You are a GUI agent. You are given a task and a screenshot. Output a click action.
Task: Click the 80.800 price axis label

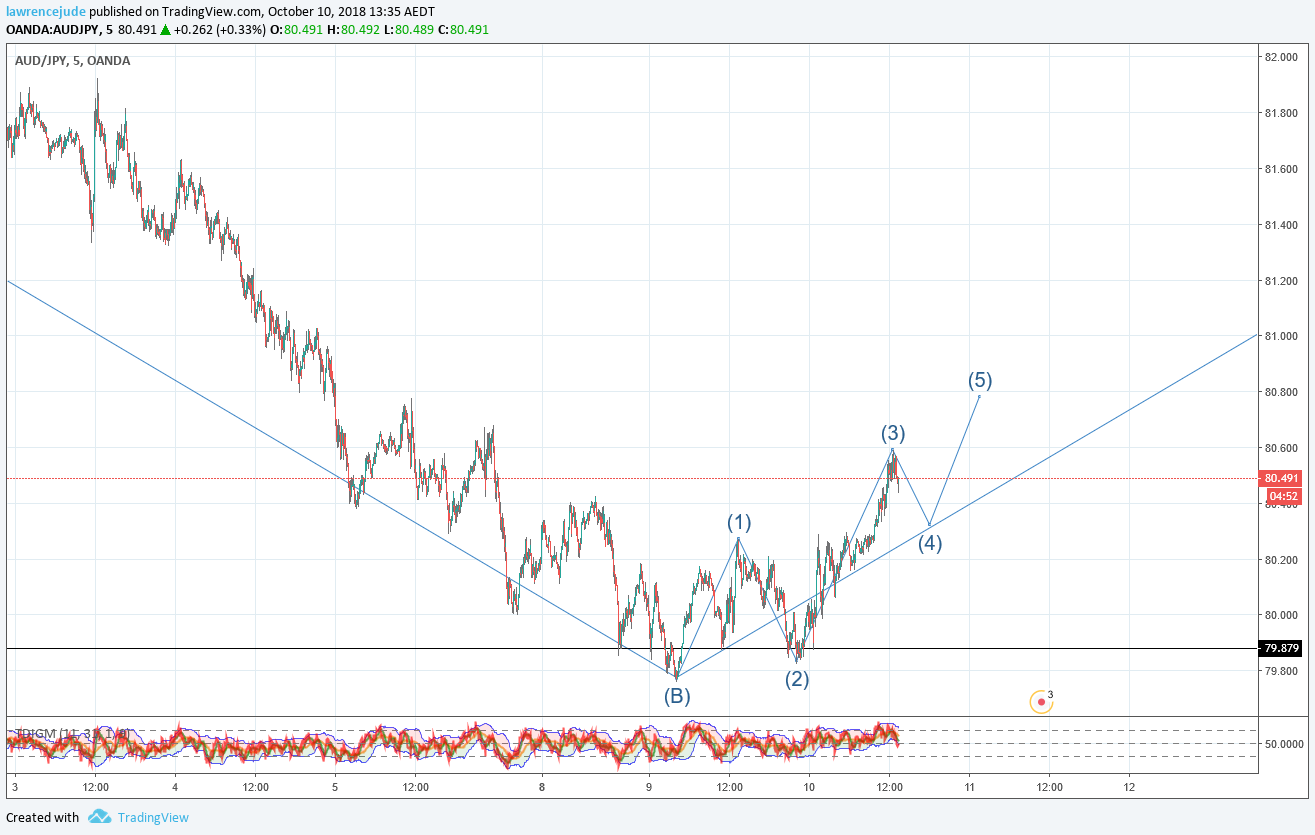pyautogui.click(x=1283, y=393)
